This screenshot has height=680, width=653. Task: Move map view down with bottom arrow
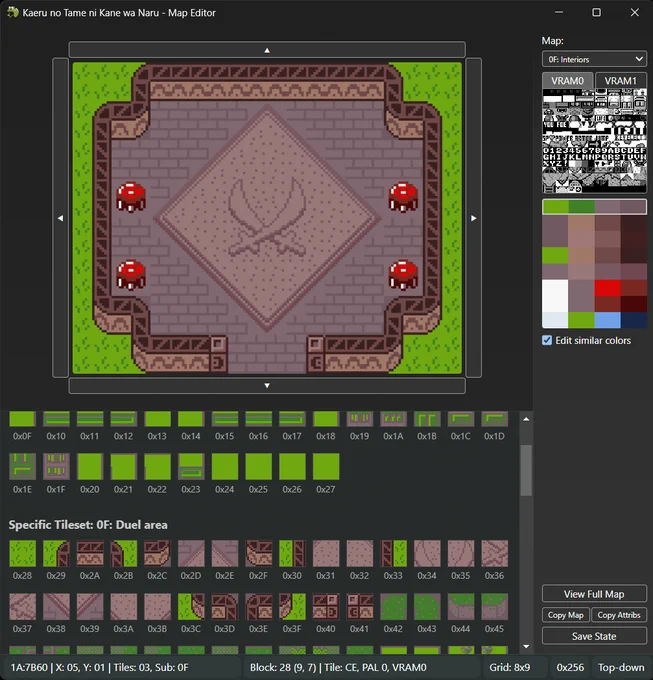(267, 386)
